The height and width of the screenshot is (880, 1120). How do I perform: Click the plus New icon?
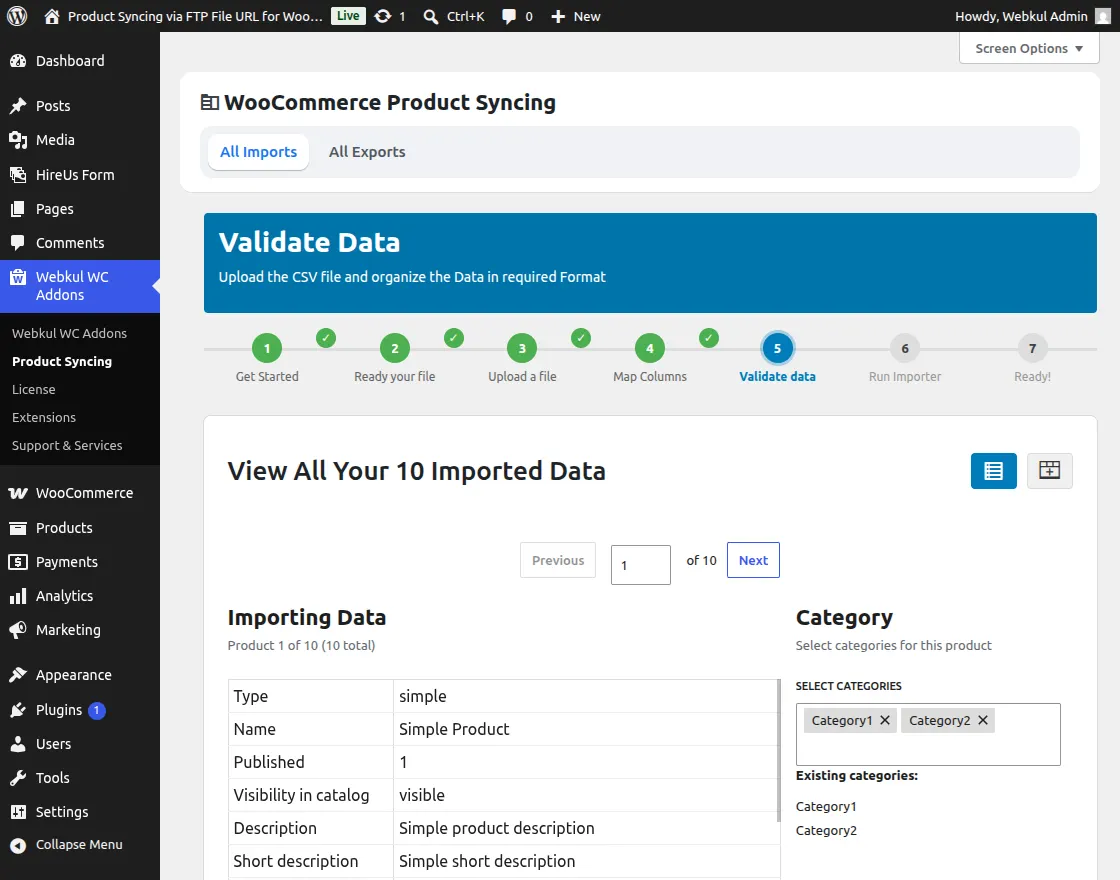click(x=558, y=16)
